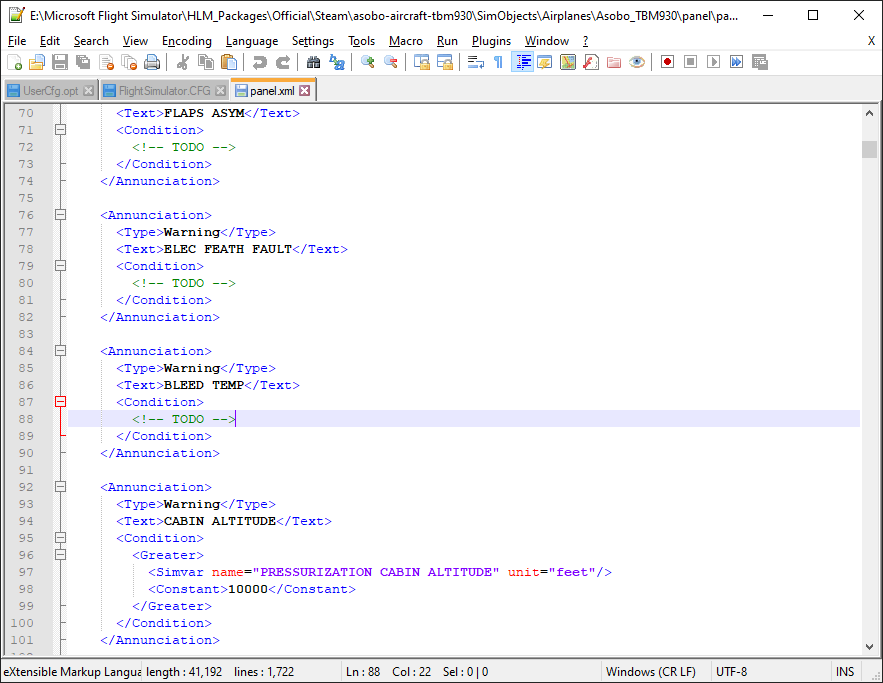Click the Close document toolbar icon

tap(106, 62)
